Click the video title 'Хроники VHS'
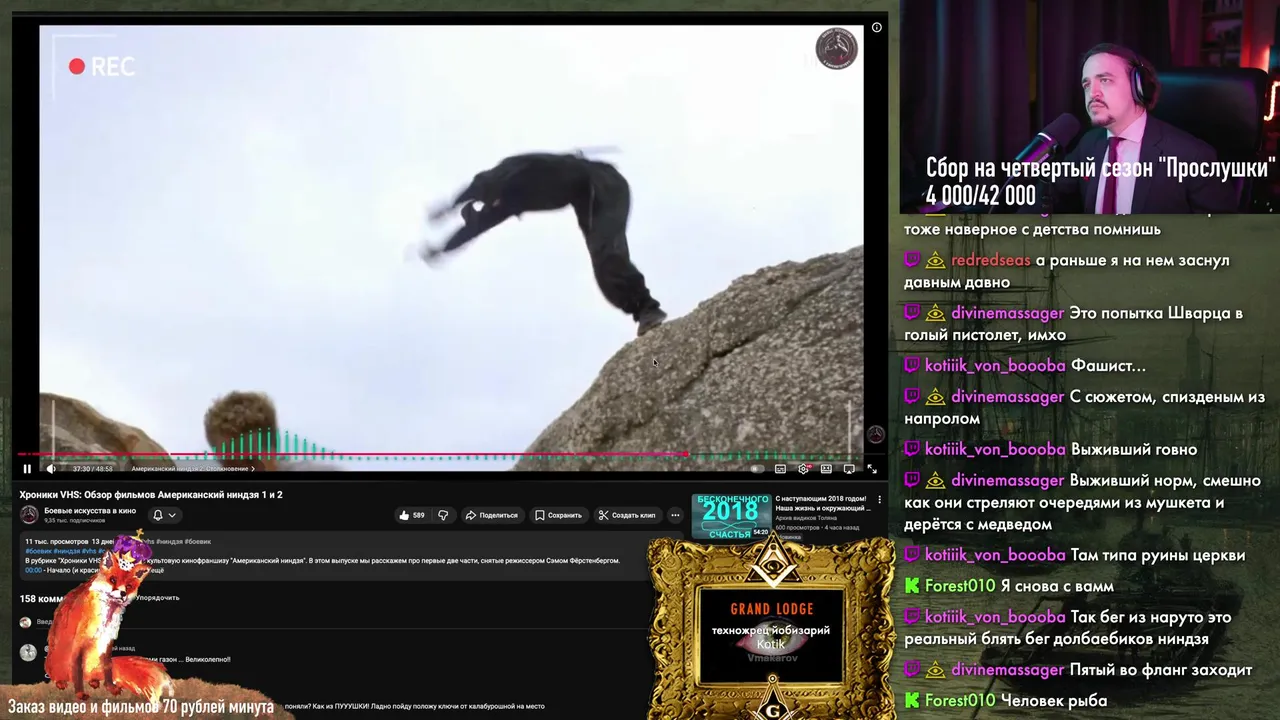This screenshot has height=720, width=1280. pyautogui.click(x=151, y=494)
